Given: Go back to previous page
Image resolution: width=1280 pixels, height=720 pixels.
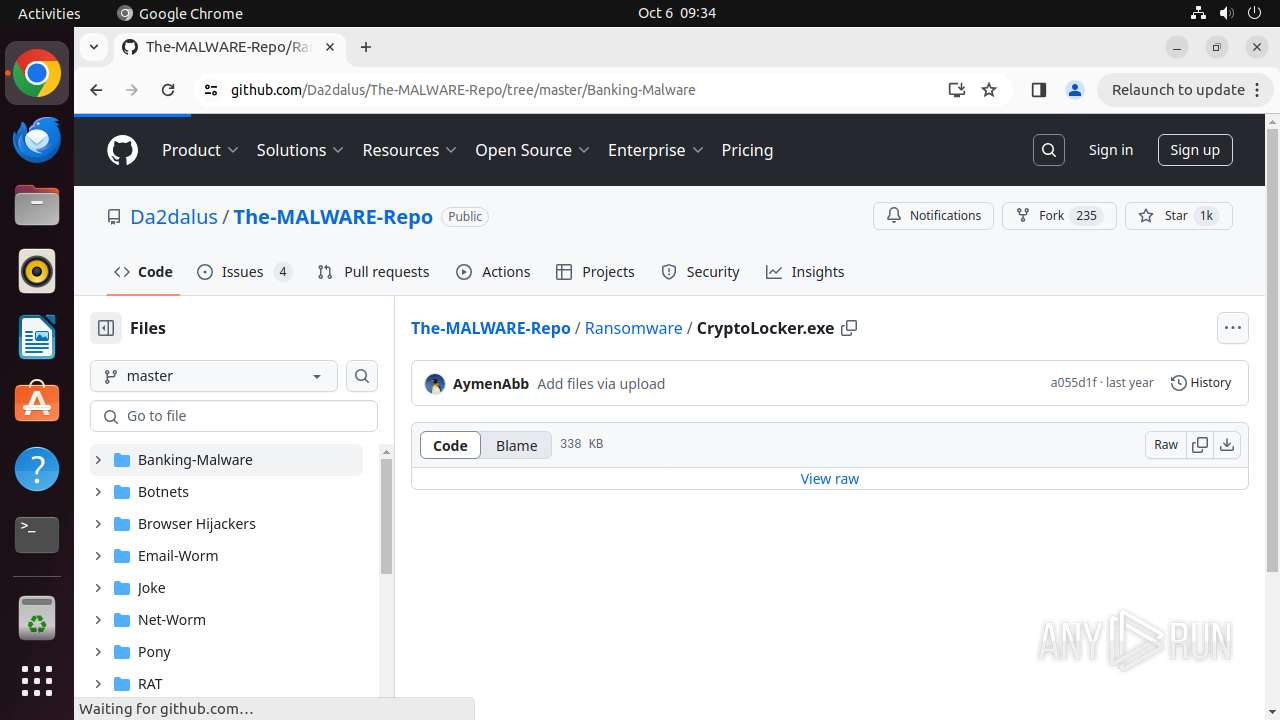Looking at the screenshot, I should coord(96,90).
